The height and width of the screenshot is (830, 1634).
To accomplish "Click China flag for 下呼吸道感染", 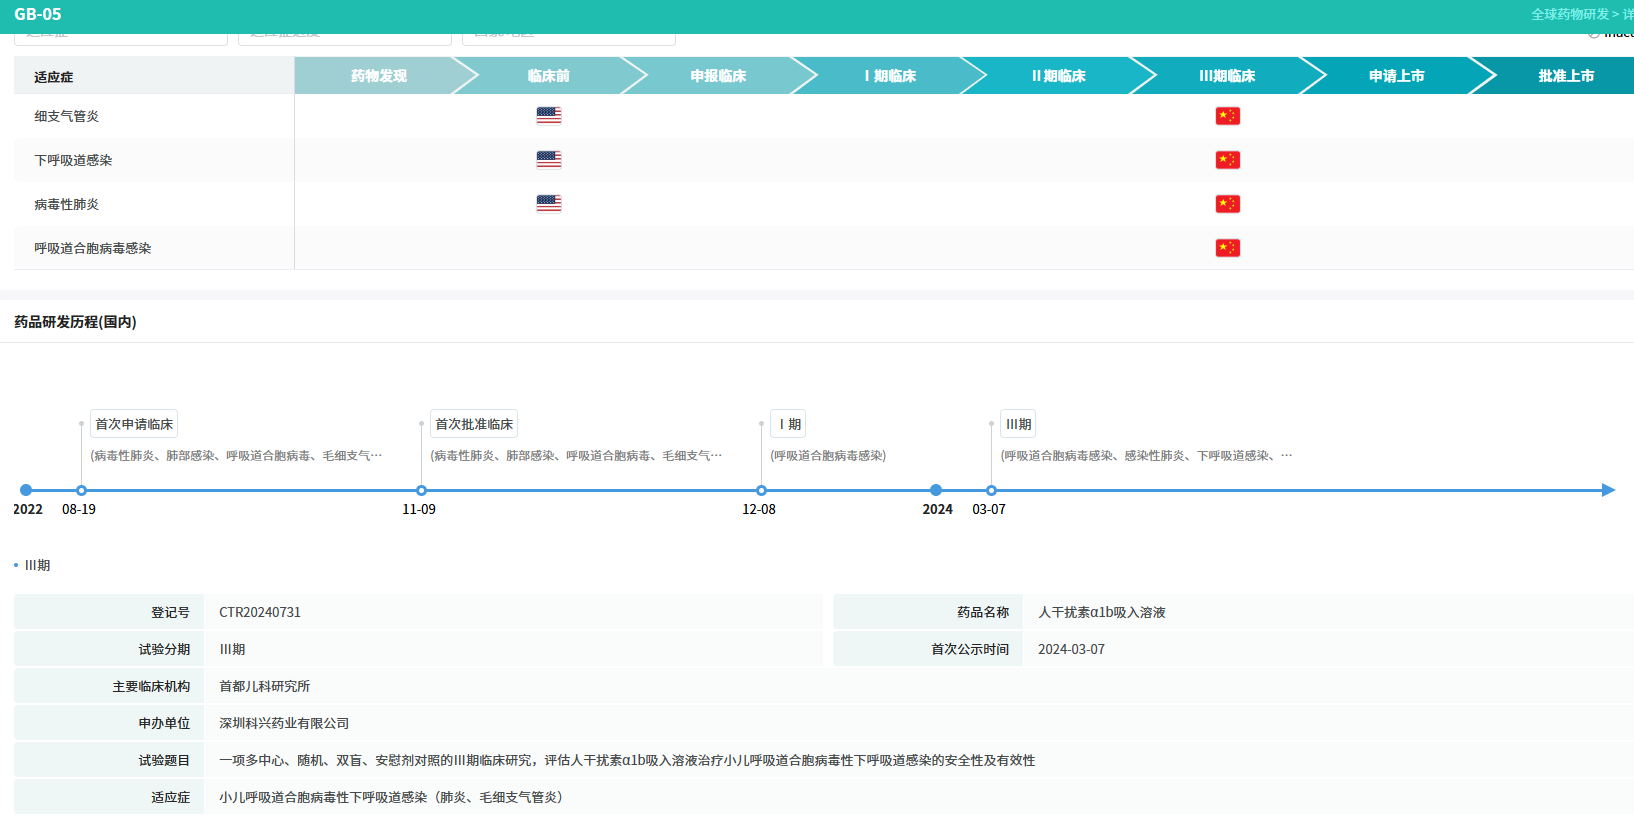I will (1227, 160).
